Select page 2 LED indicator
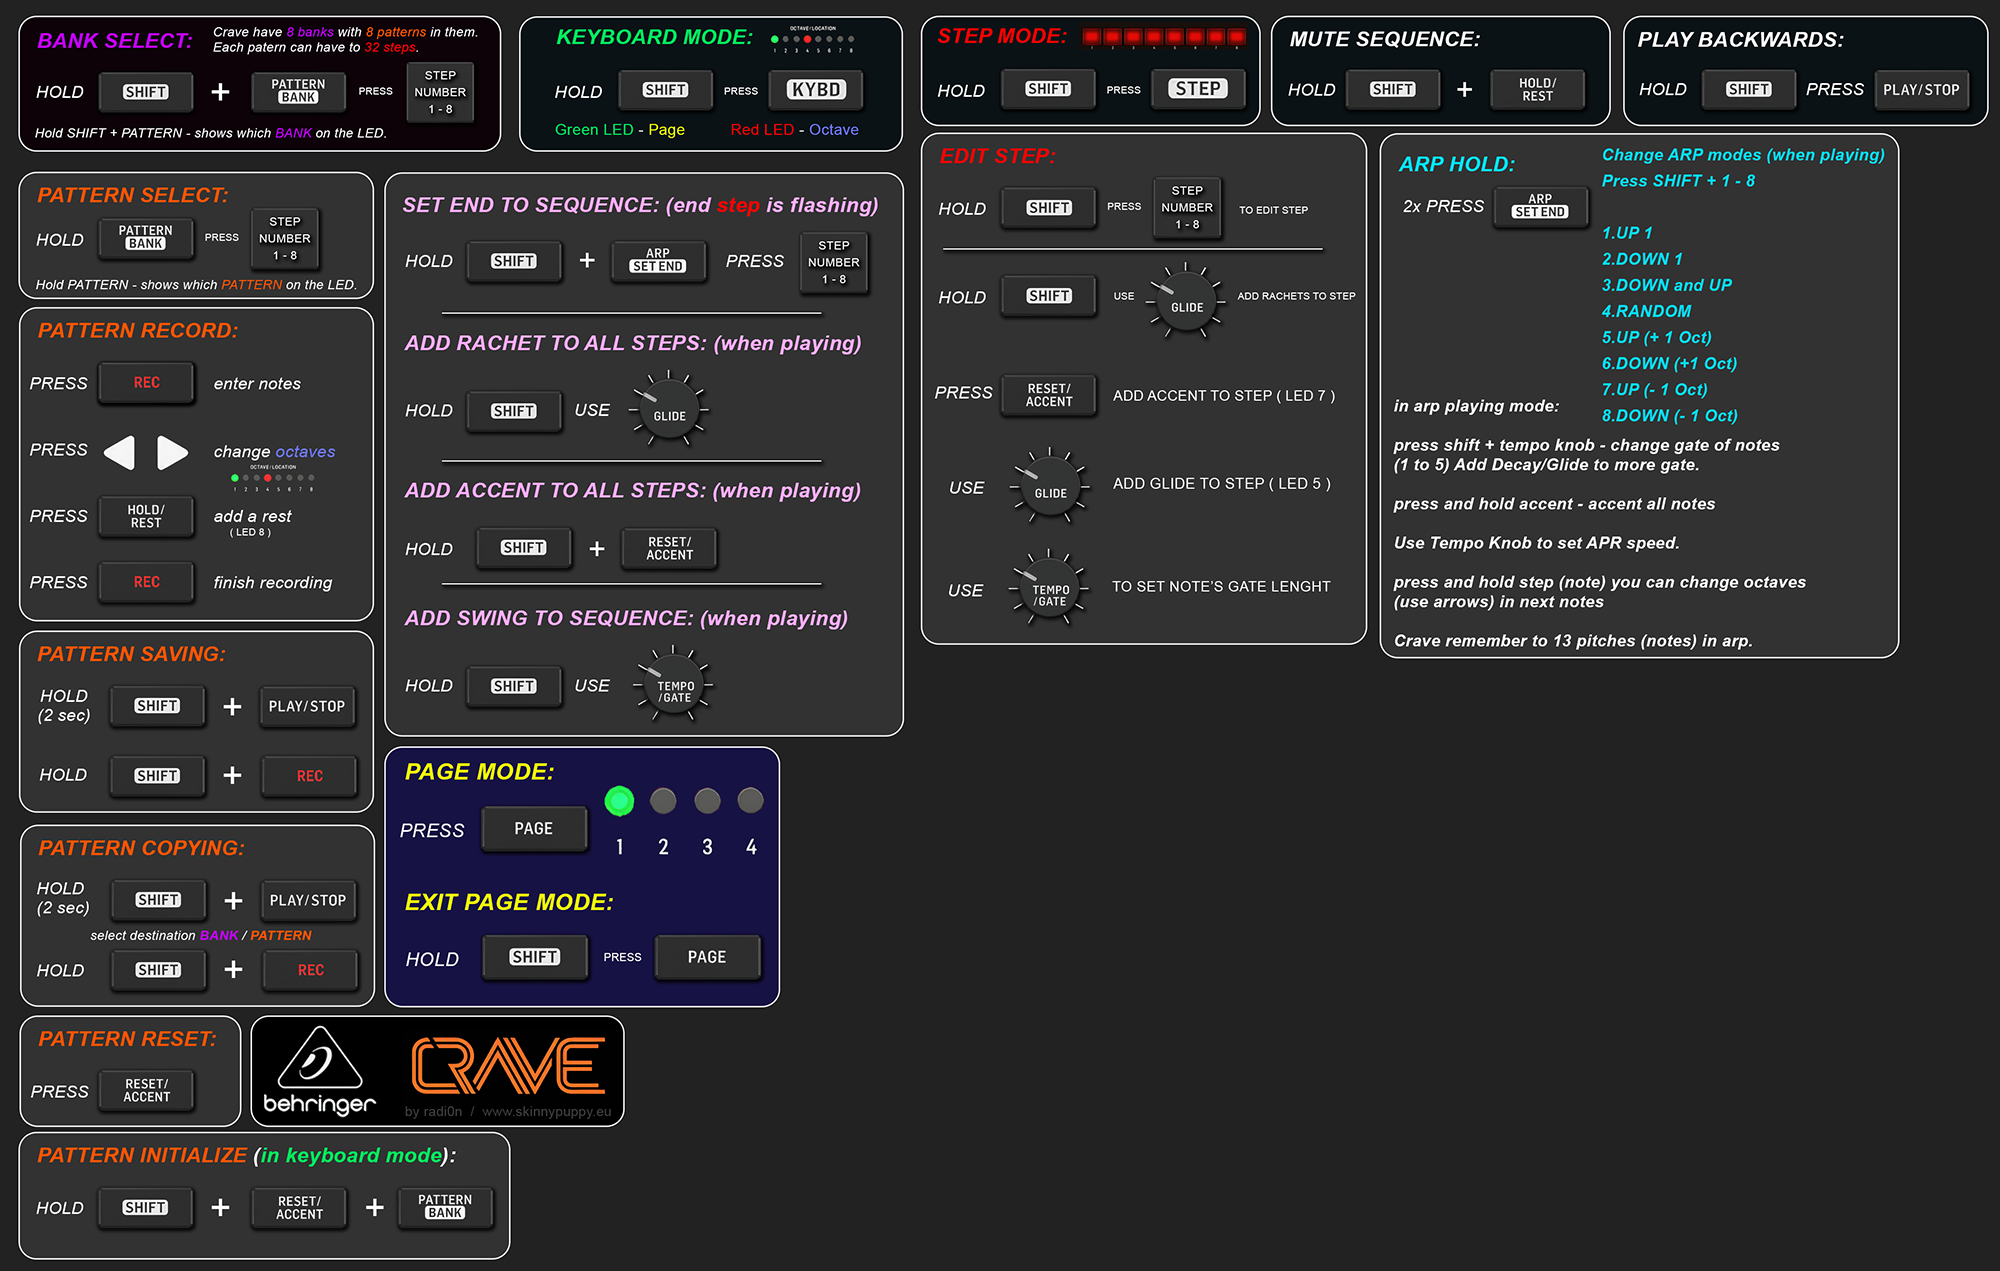The height and width of the screenshot is (1271, 2000). pyautogui.click(x=663, y=801)
